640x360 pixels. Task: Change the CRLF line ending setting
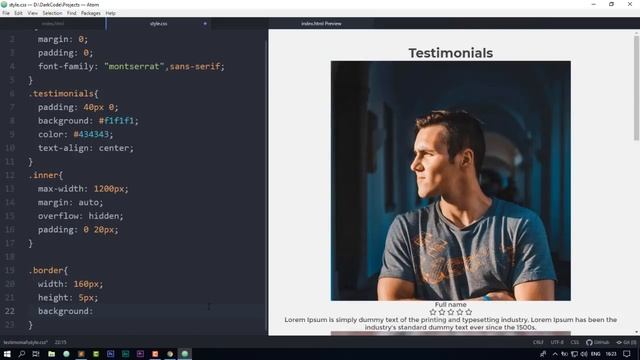tap(538, 342)
